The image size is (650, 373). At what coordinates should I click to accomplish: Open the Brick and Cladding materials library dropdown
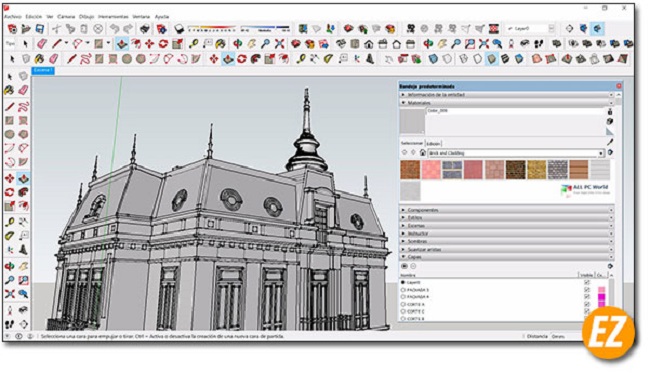point(516,153)
